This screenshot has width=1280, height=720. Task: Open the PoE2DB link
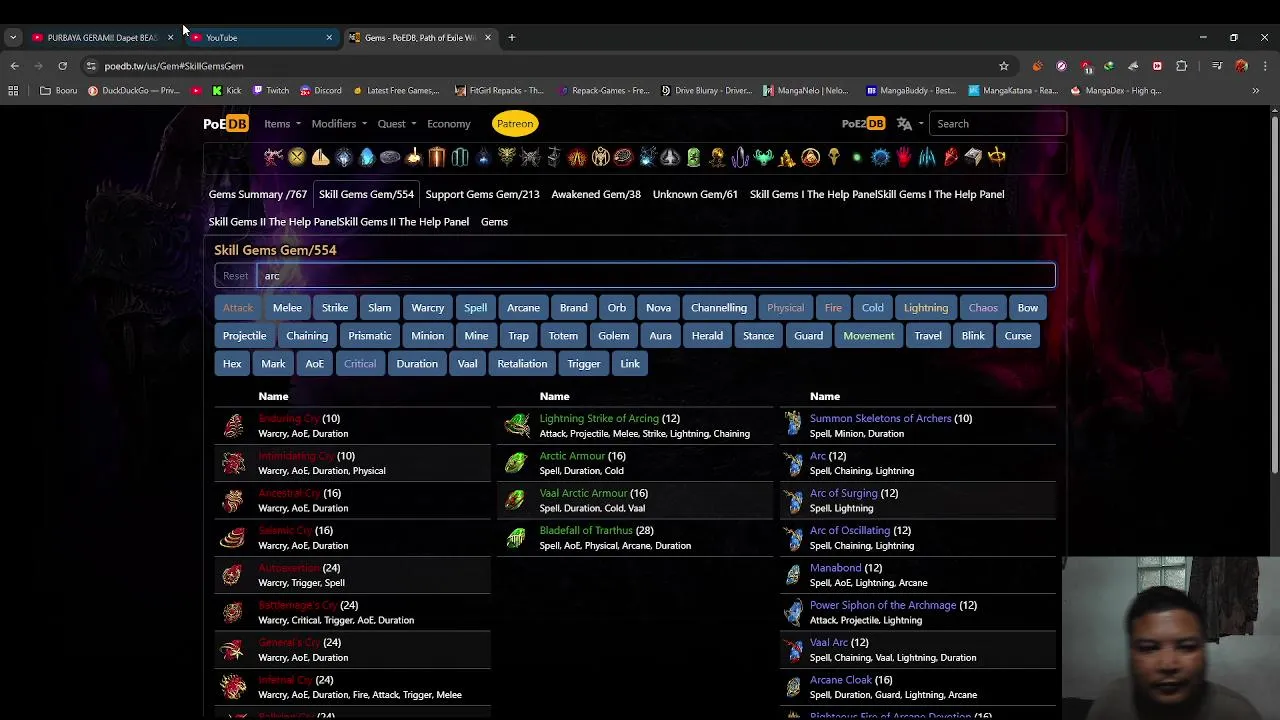point(863,124)
